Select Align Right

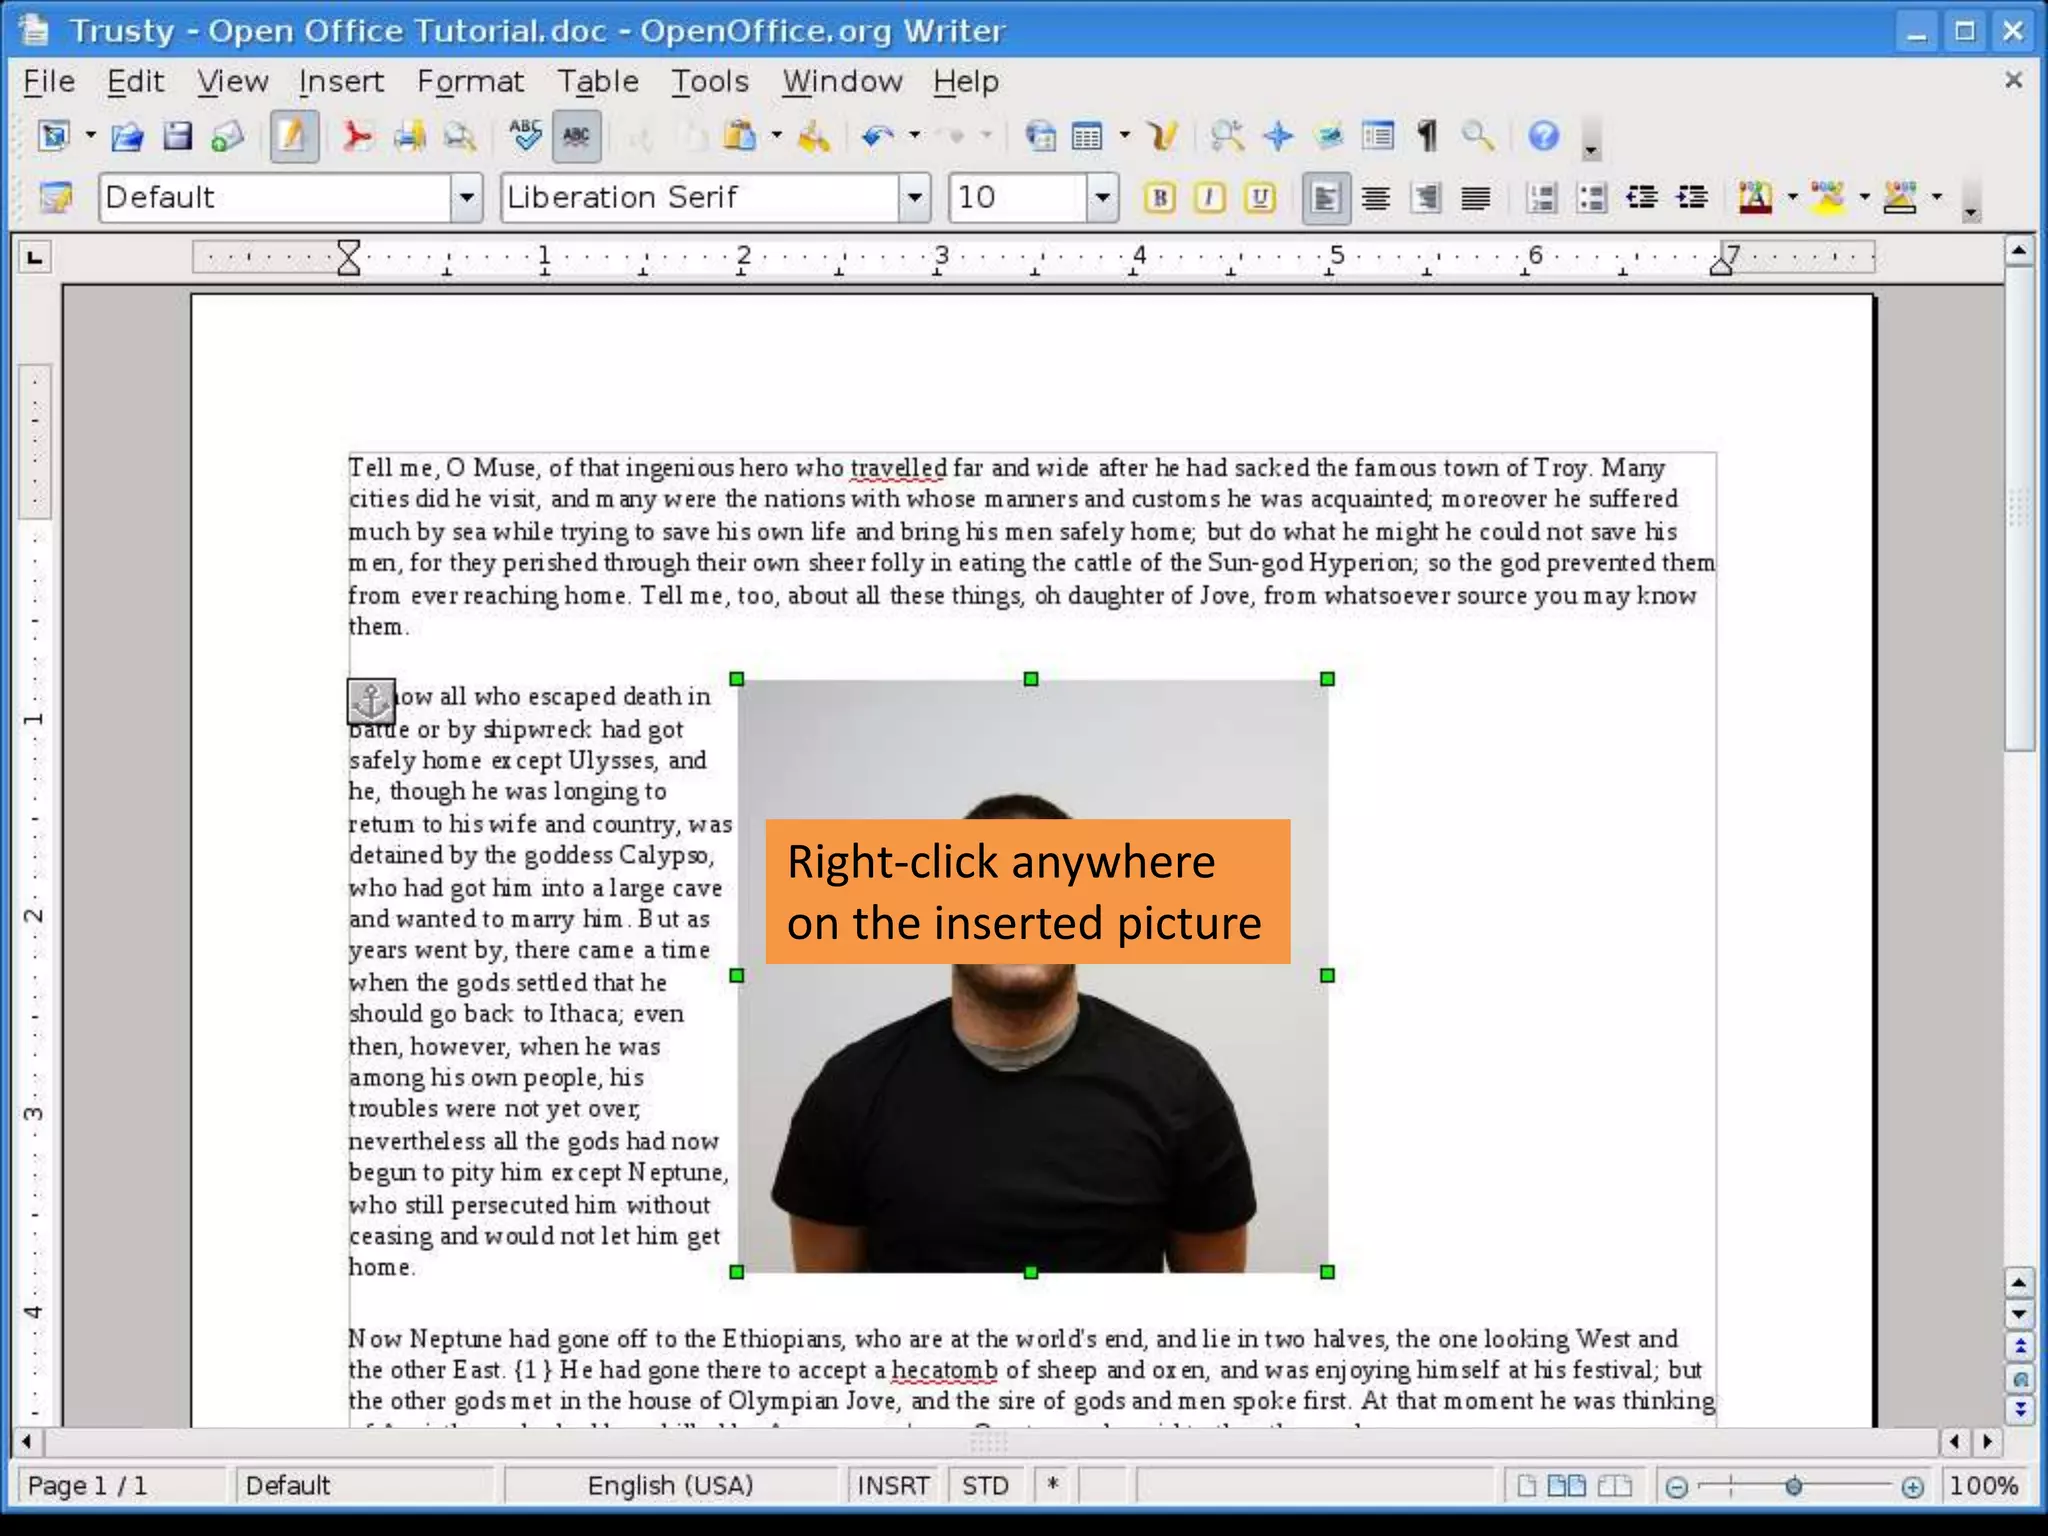(x=1426, y=198)
